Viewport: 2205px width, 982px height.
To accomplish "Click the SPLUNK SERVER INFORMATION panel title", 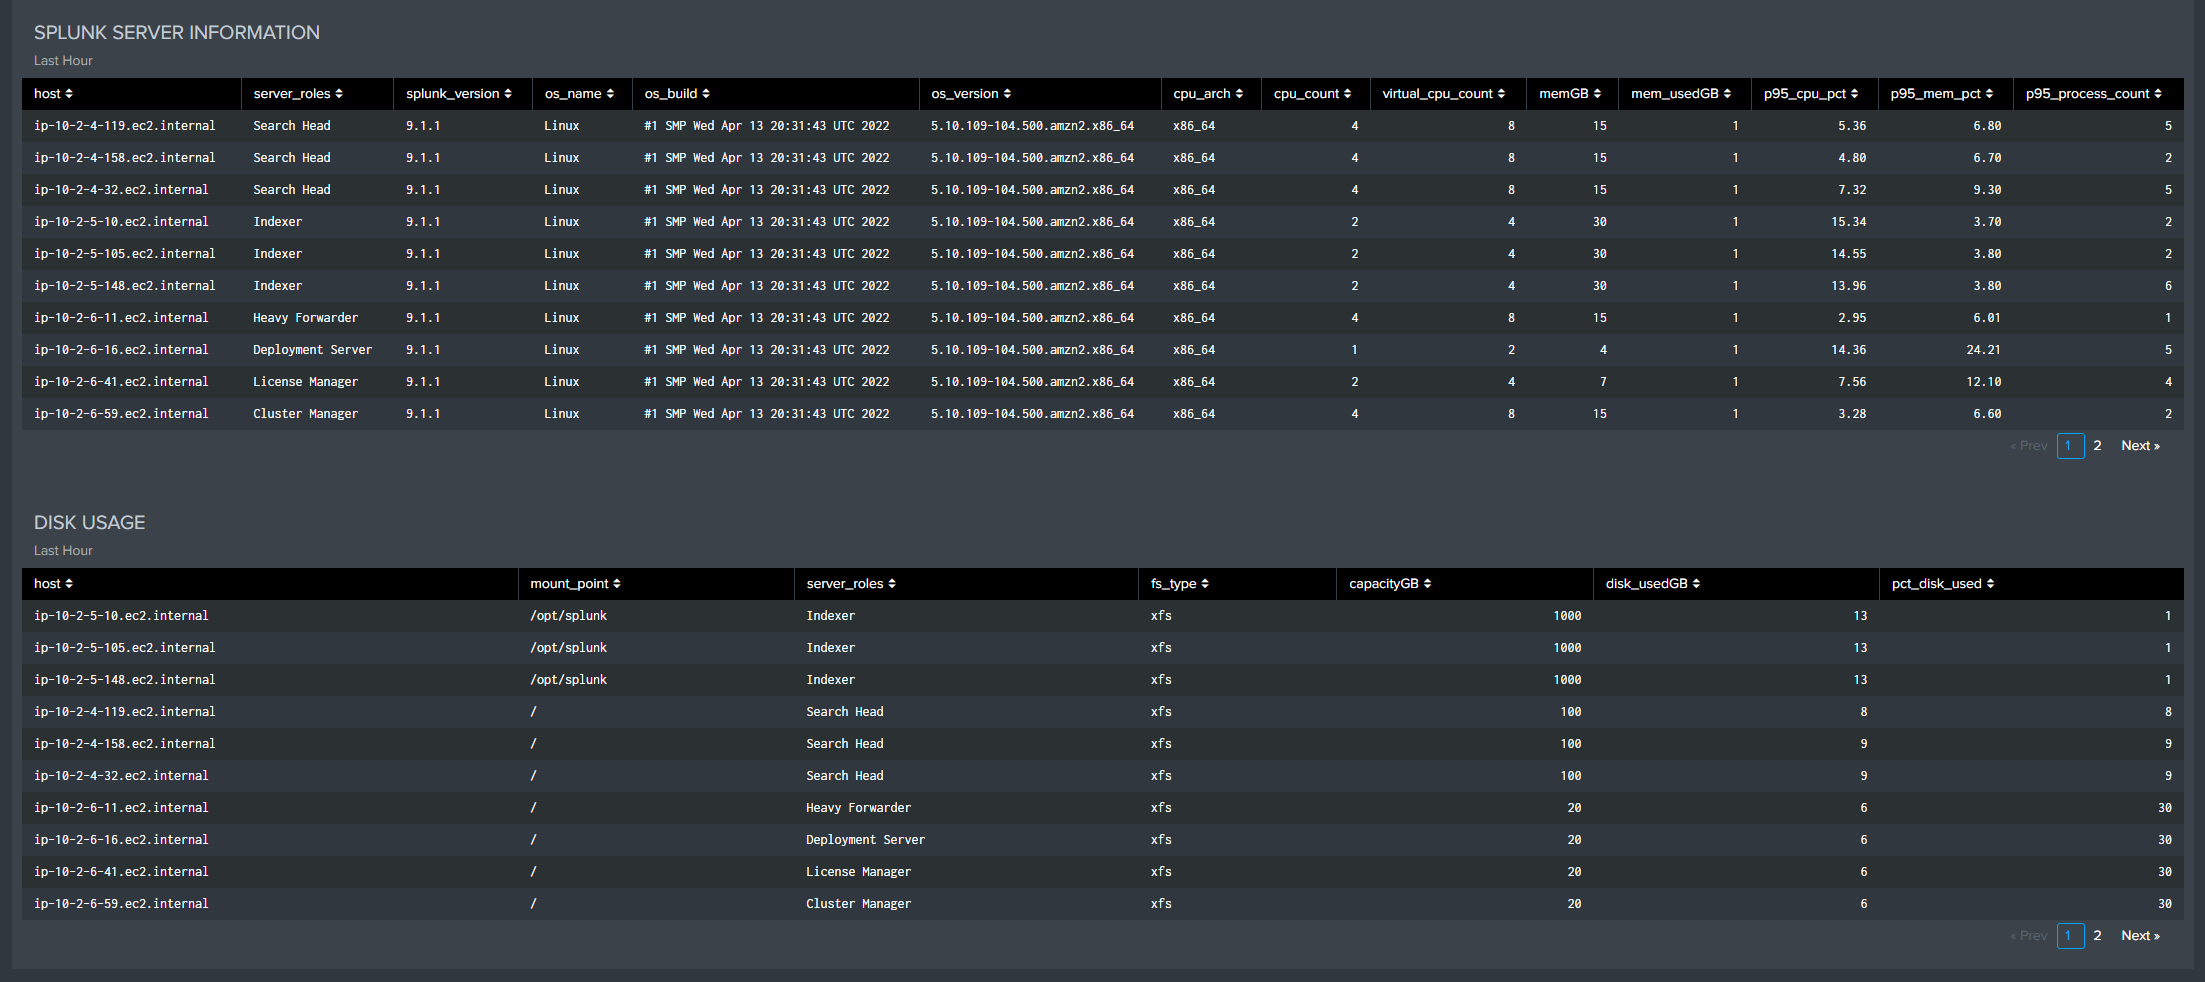I will pos(177,33).
